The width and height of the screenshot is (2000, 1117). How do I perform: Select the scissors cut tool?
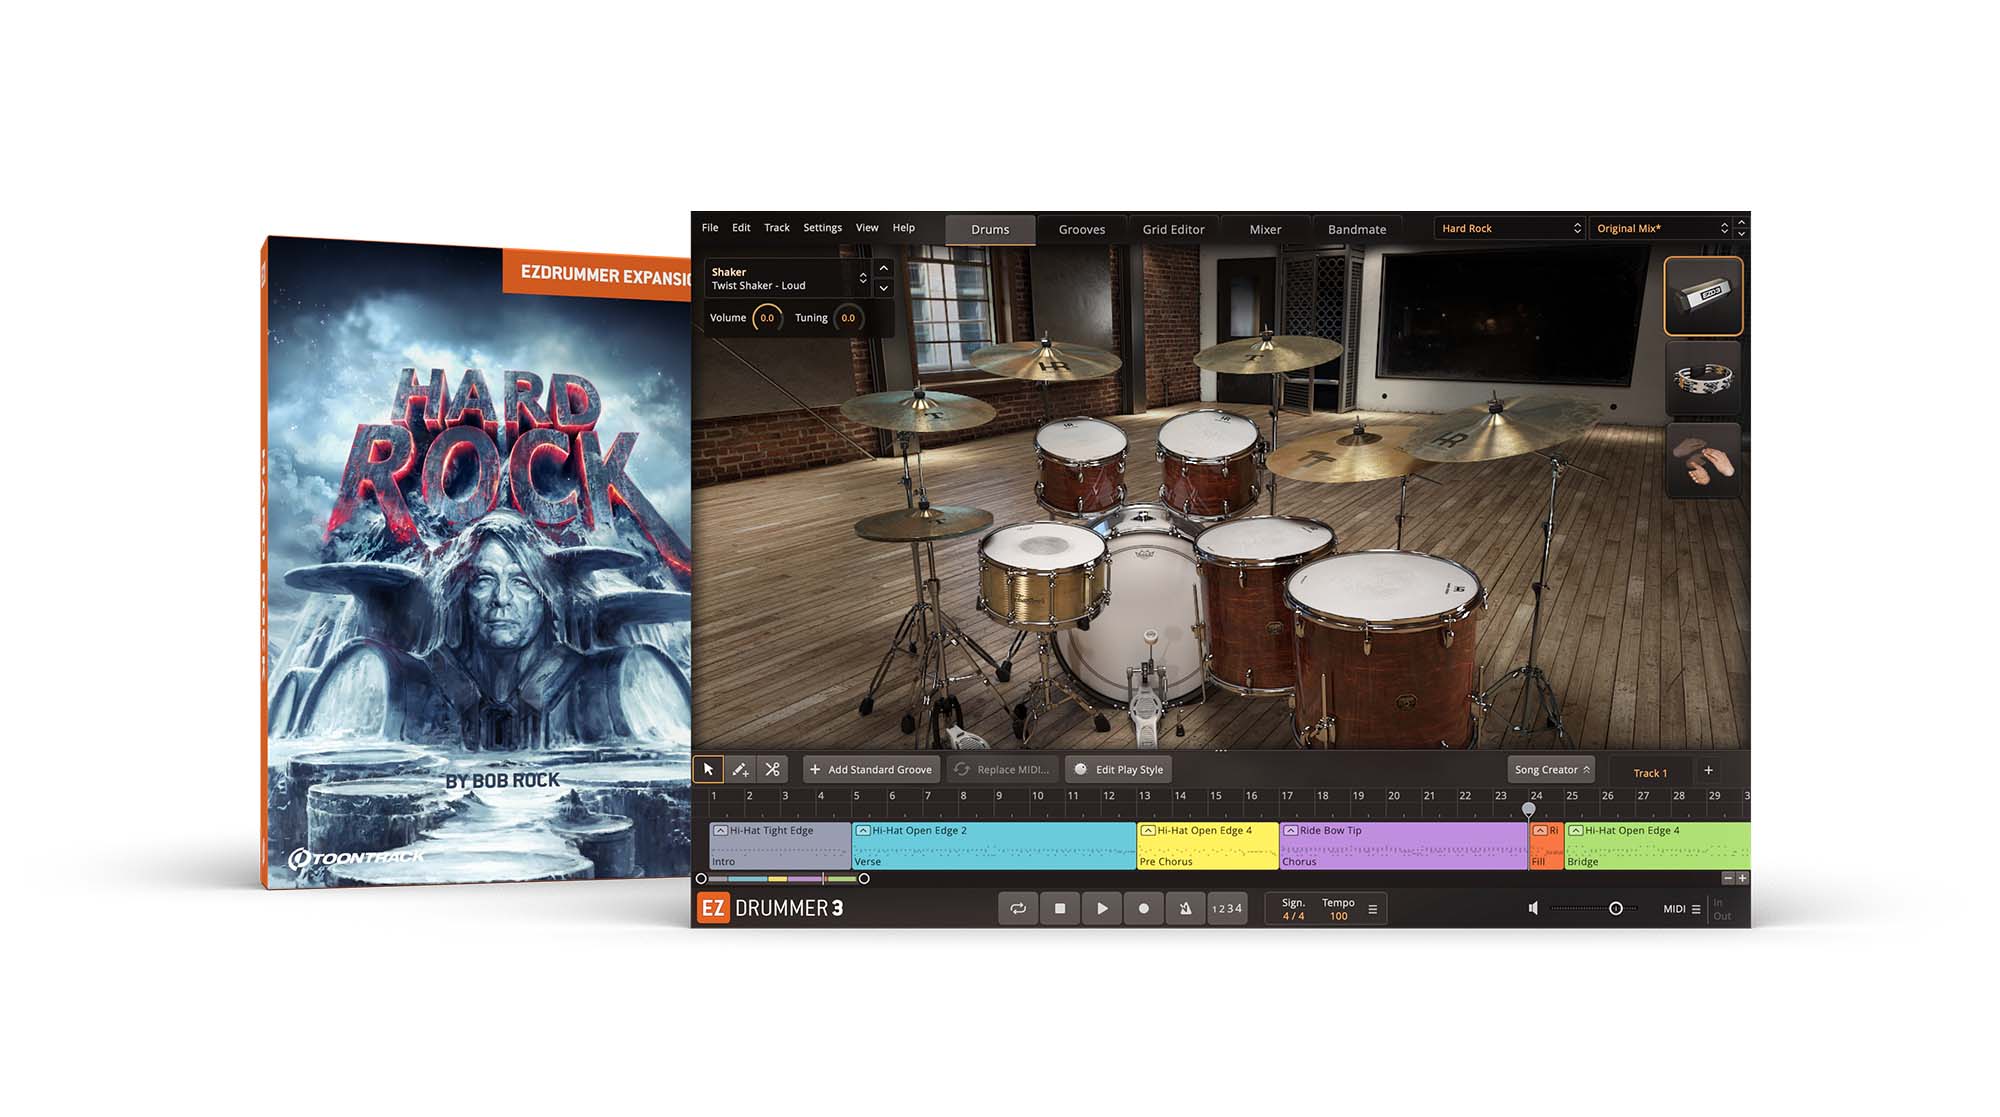772,769
